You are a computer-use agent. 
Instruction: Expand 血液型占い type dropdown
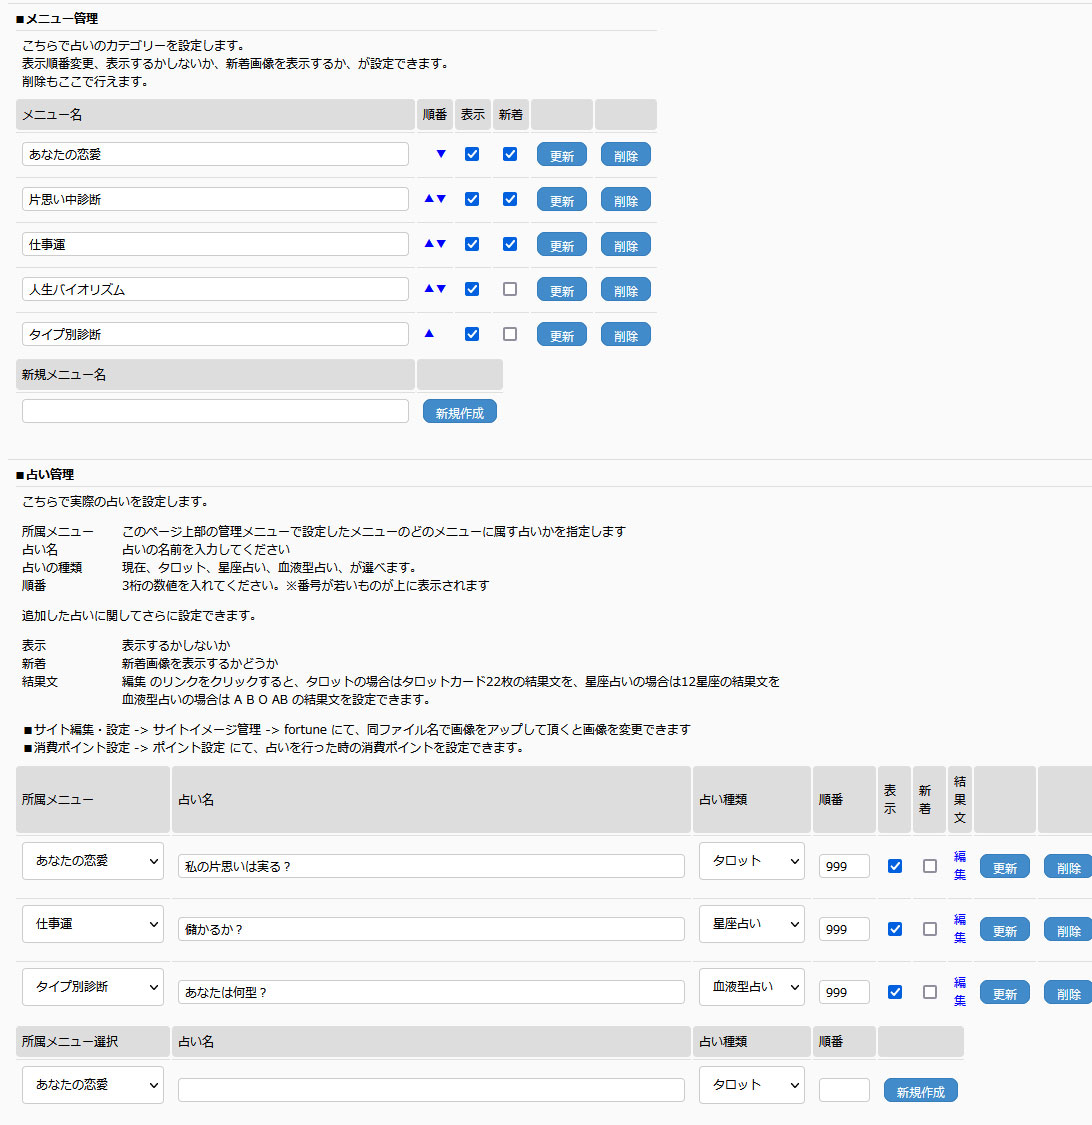tap(751, 987)
